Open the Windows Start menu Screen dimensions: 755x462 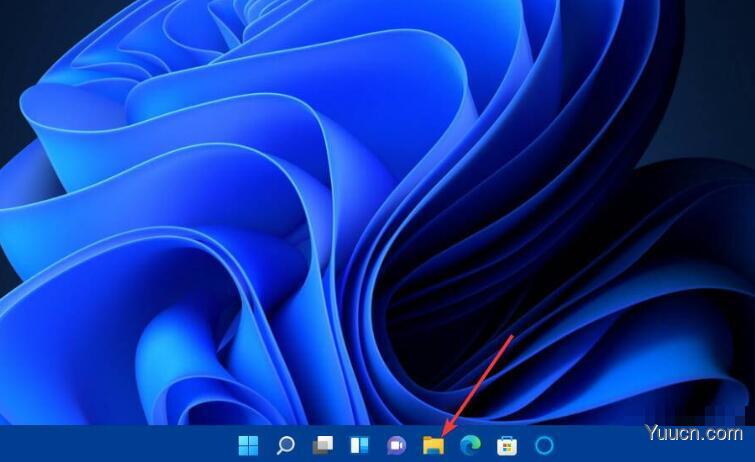pos(248,445)
